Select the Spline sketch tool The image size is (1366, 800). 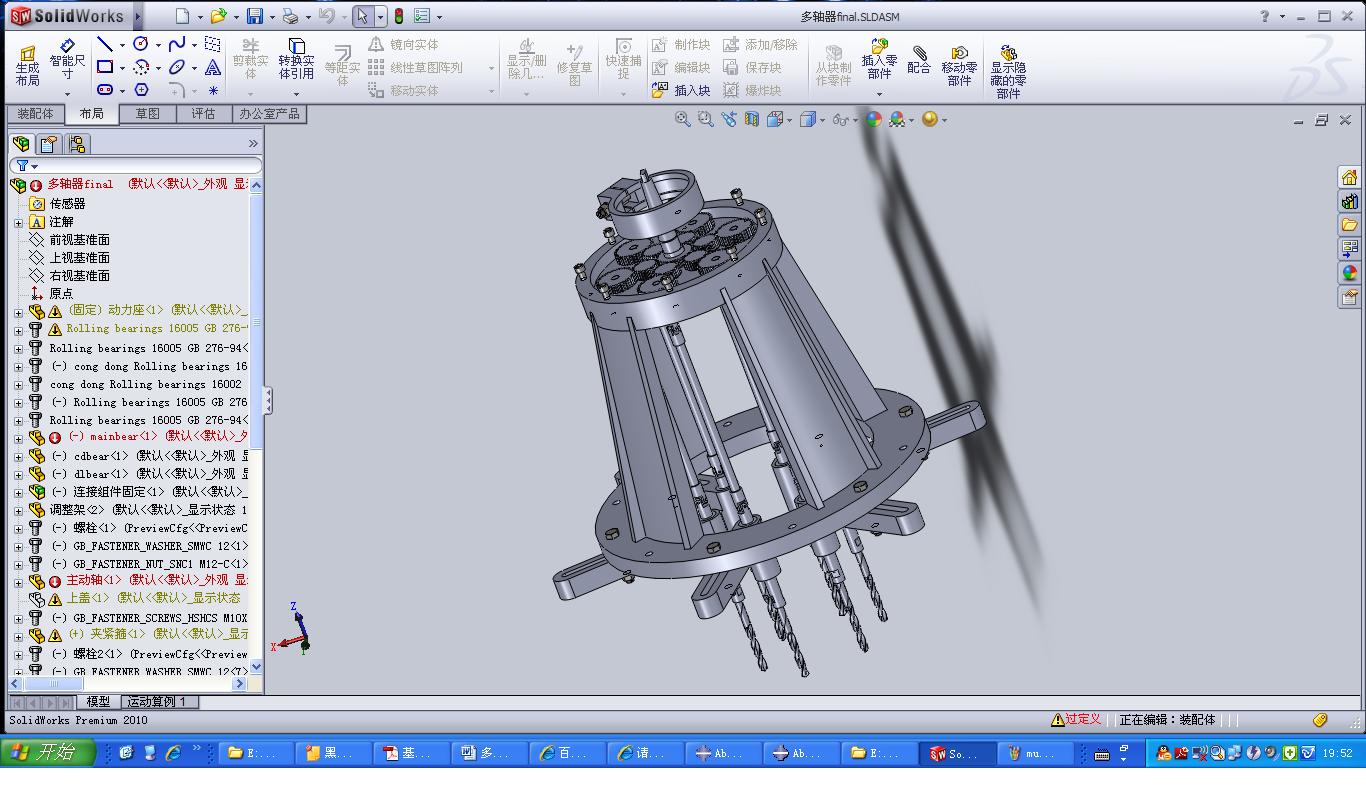pos(176,44)
